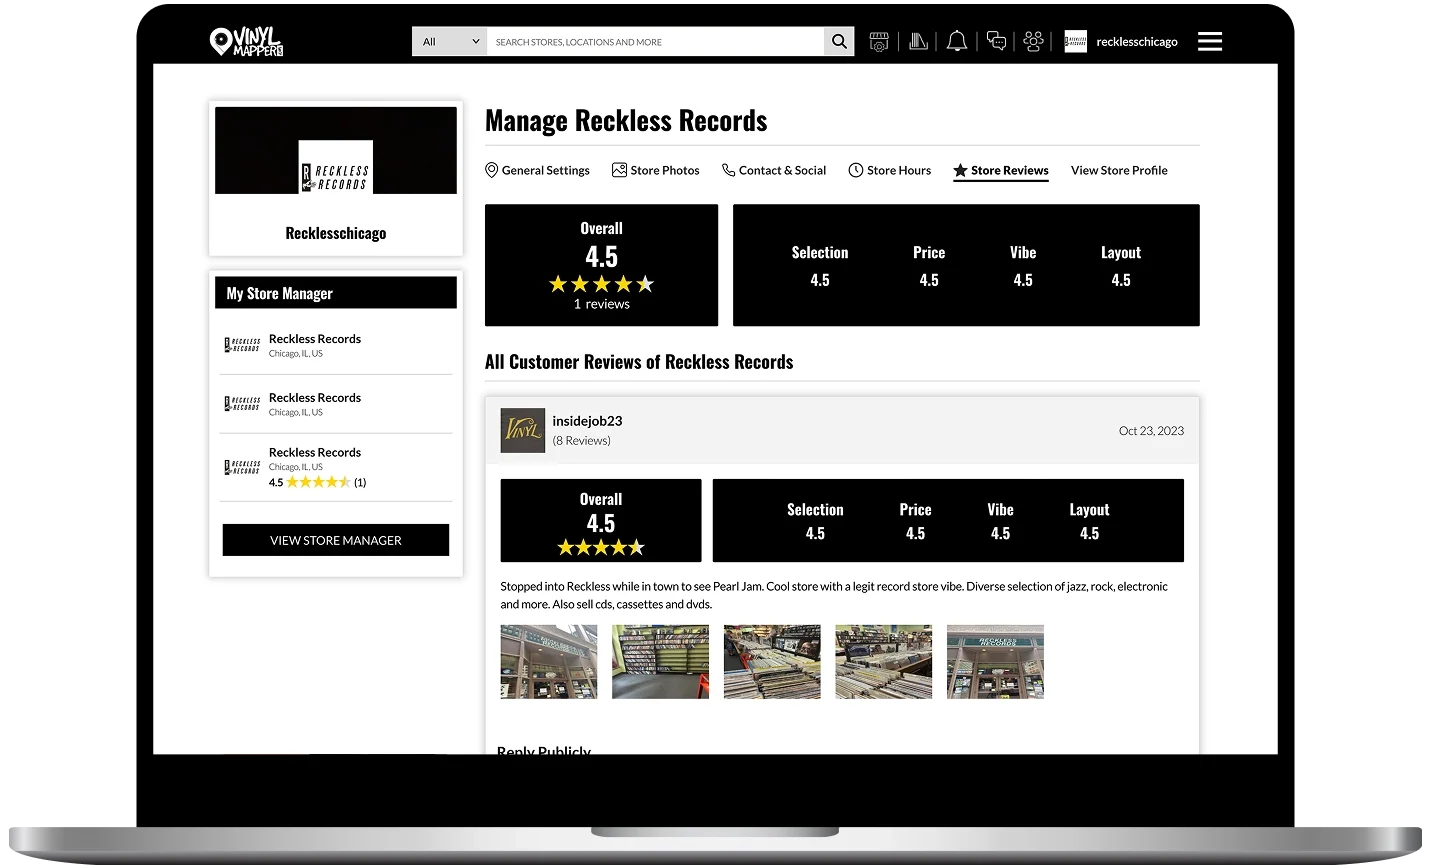1439x868 pixels.
Task: Open the messages chat icon
Action: [996, 41]
